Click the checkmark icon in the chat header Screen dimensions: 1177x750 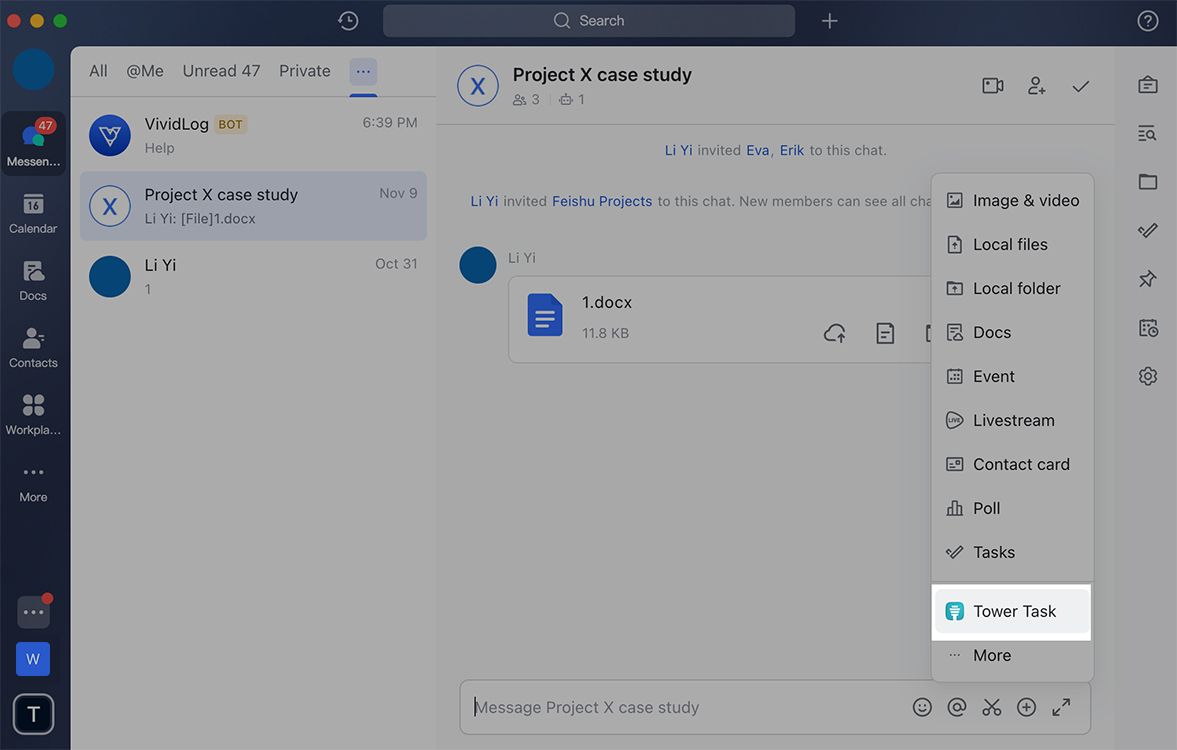coord(1081,86)
